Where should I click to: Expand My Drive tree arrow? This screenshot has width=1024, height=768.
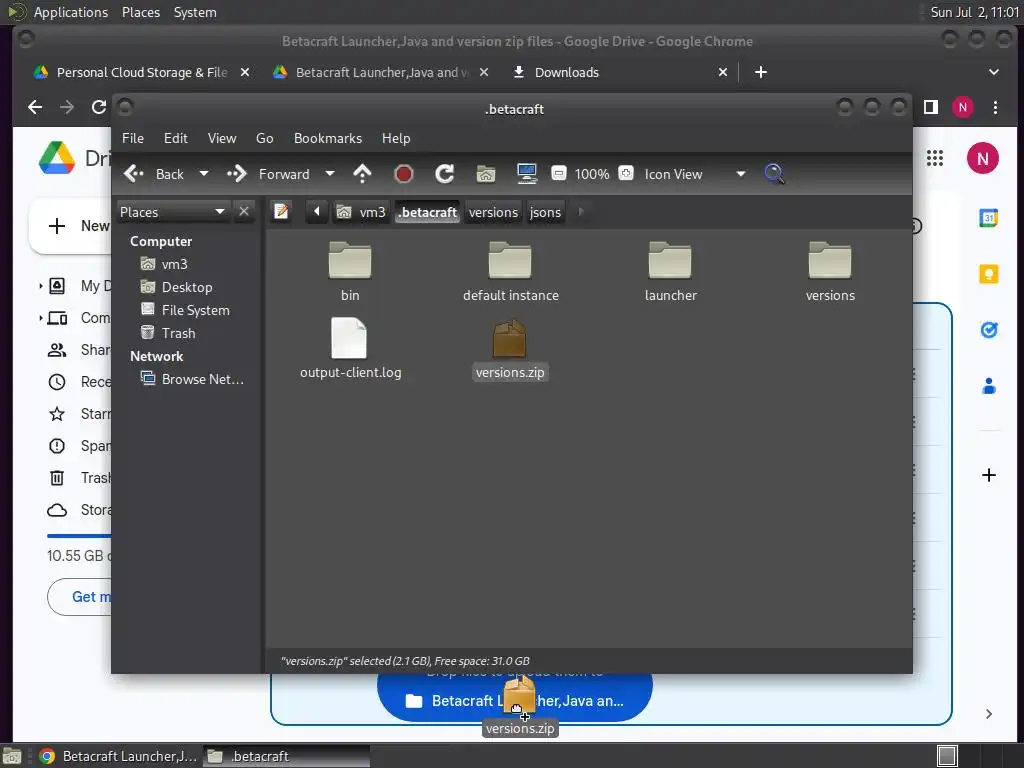pyautogui.click(x=40, y=285)
